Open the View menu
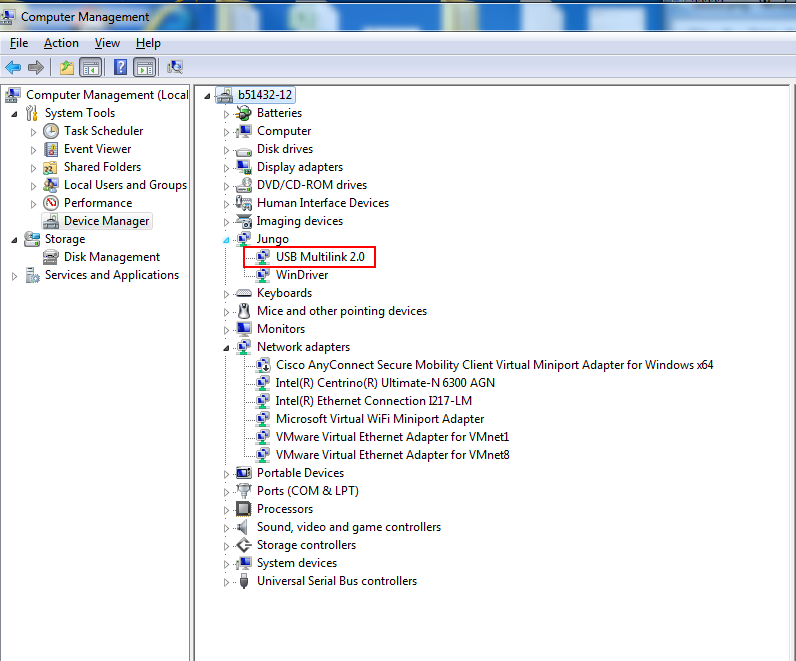The image size is (796, 661). pos(107,43)
